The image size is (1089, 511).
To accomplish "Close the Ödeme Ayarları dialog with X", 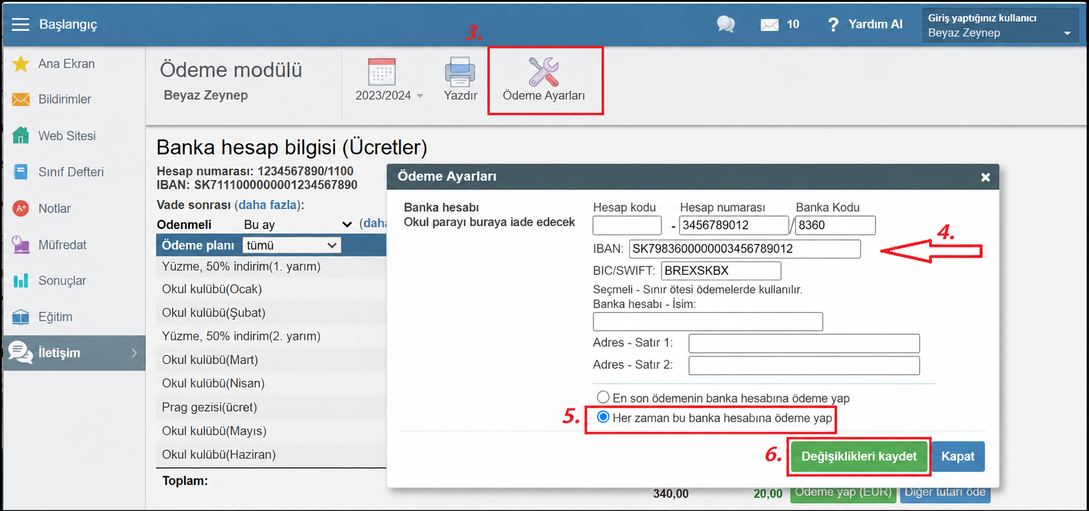I will 985,178.
